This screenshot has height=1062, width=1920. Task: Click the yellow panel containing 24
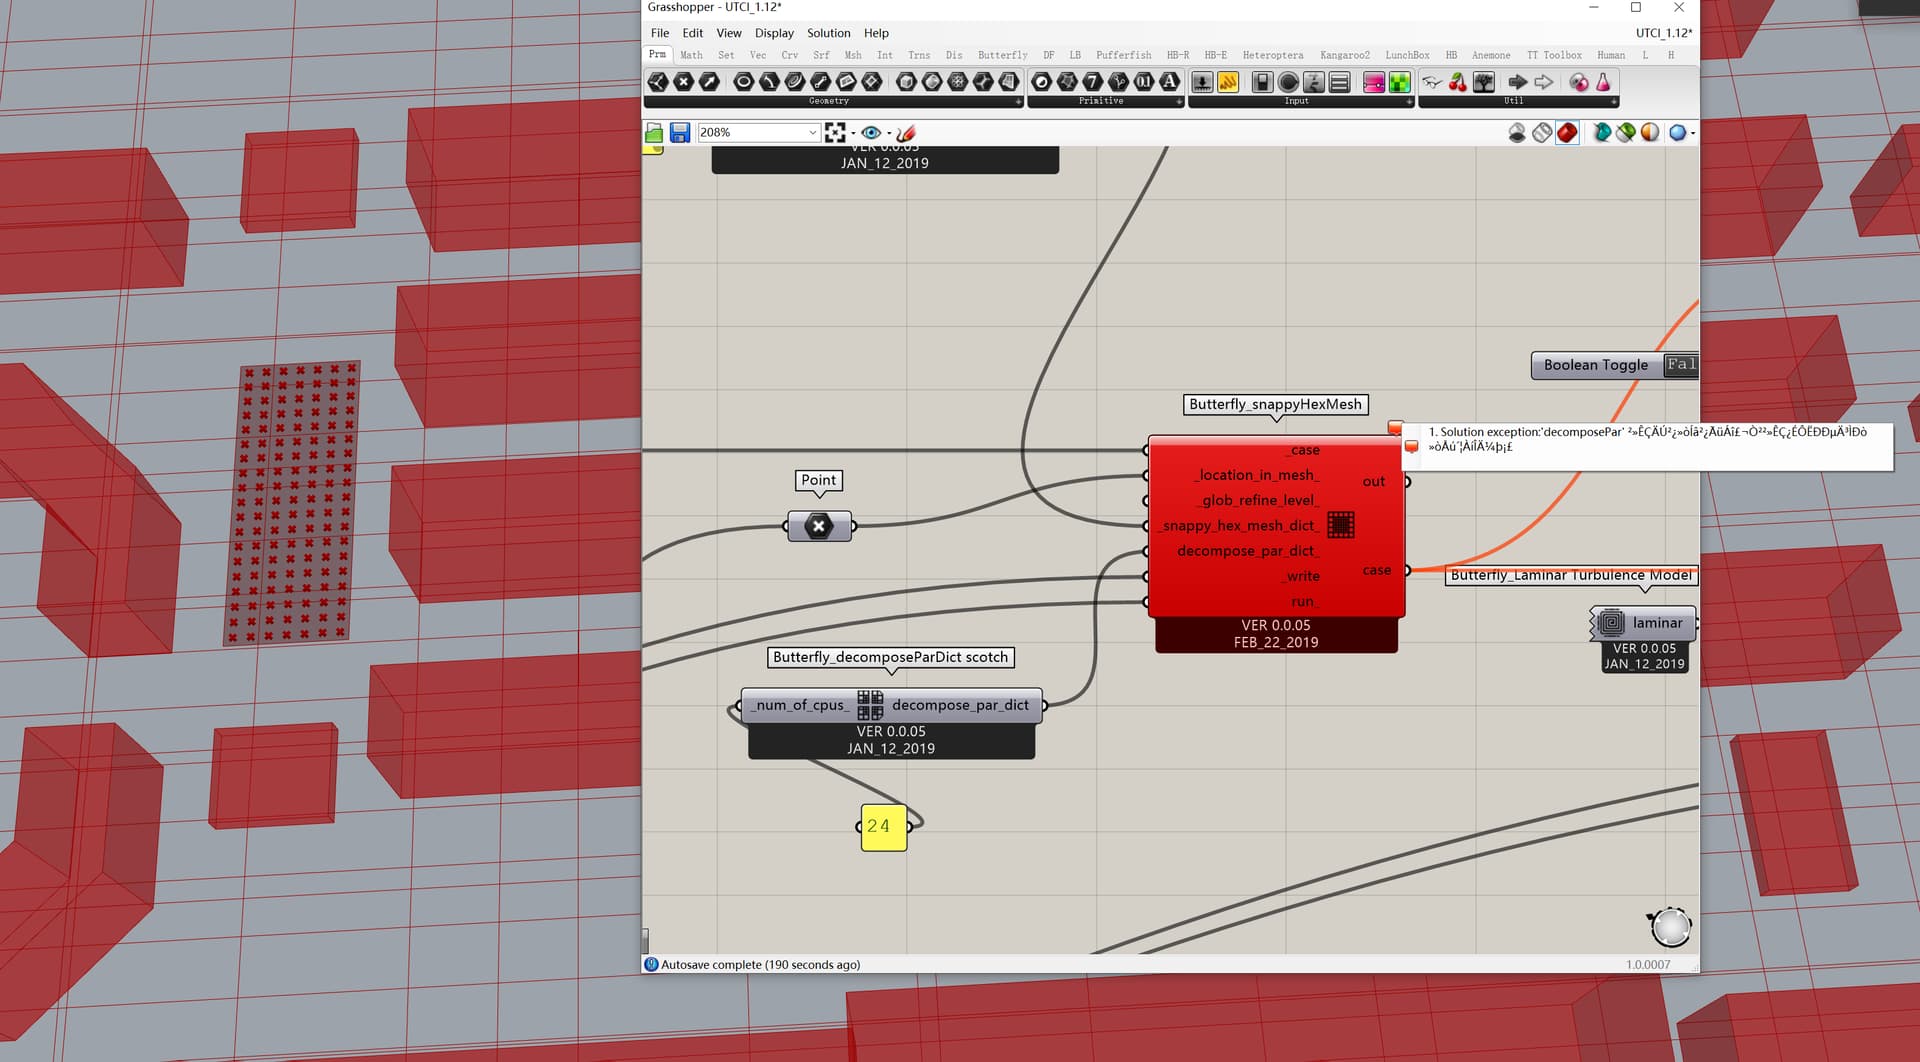click(883, 827)
